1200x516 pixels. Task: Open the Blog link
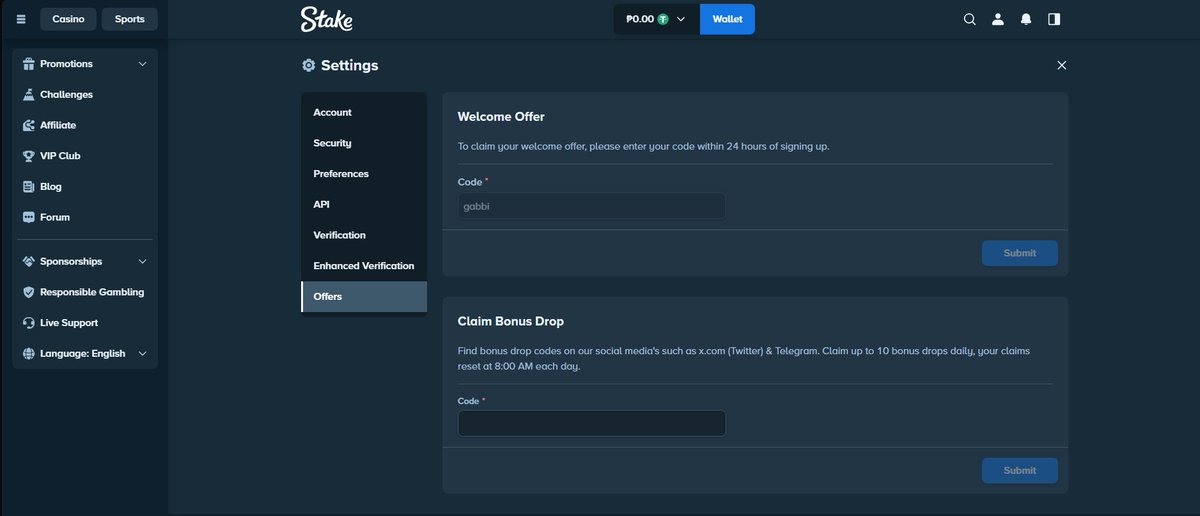click(x=51, y=187)
